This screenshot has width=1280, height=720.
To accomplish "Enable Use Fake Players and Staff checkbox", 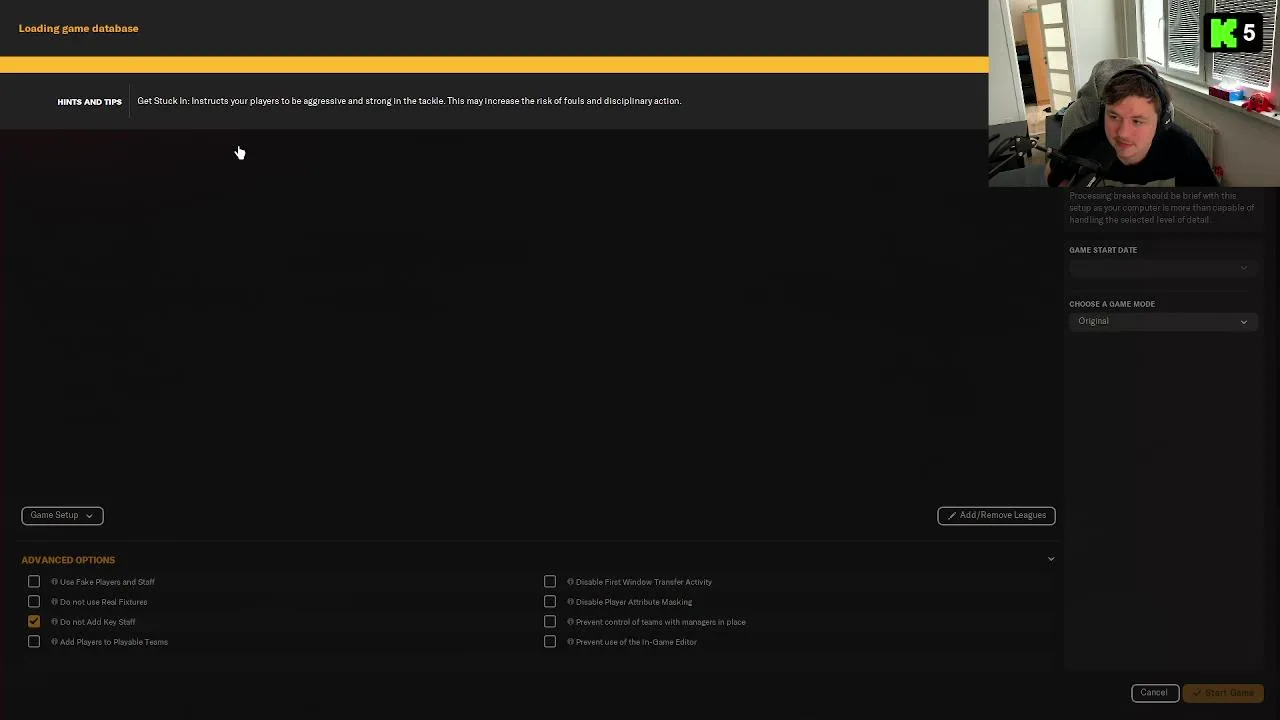I will (34, 582).
